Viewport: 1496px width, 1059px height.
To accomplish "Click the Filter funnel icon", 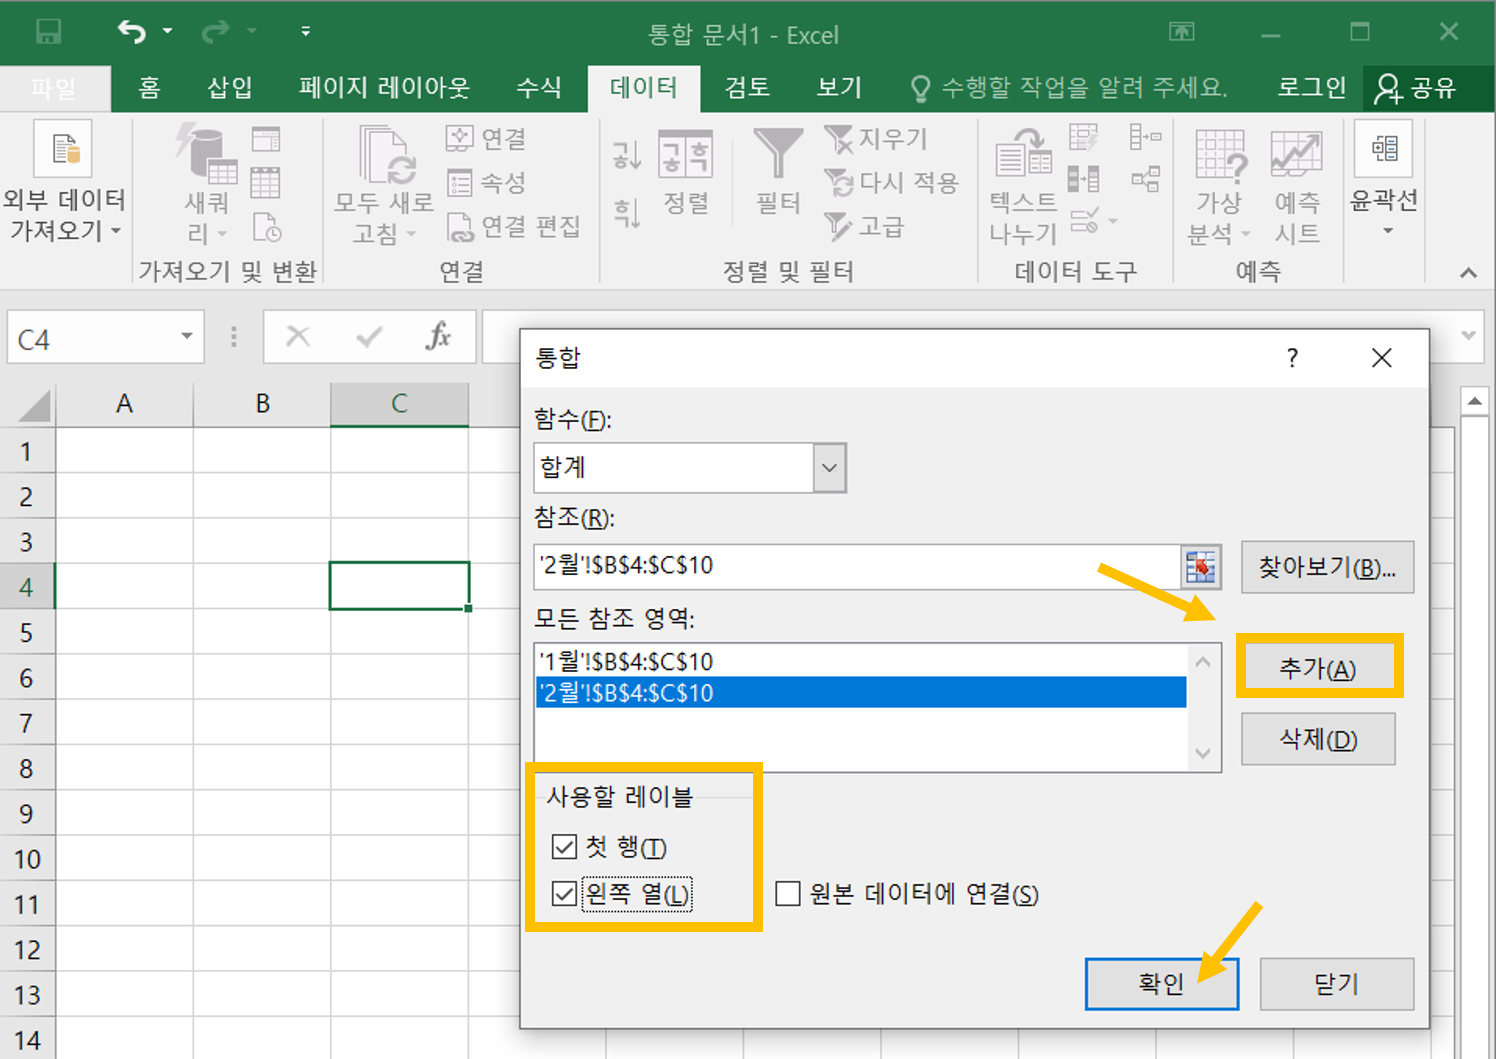I will coord(777,154).
